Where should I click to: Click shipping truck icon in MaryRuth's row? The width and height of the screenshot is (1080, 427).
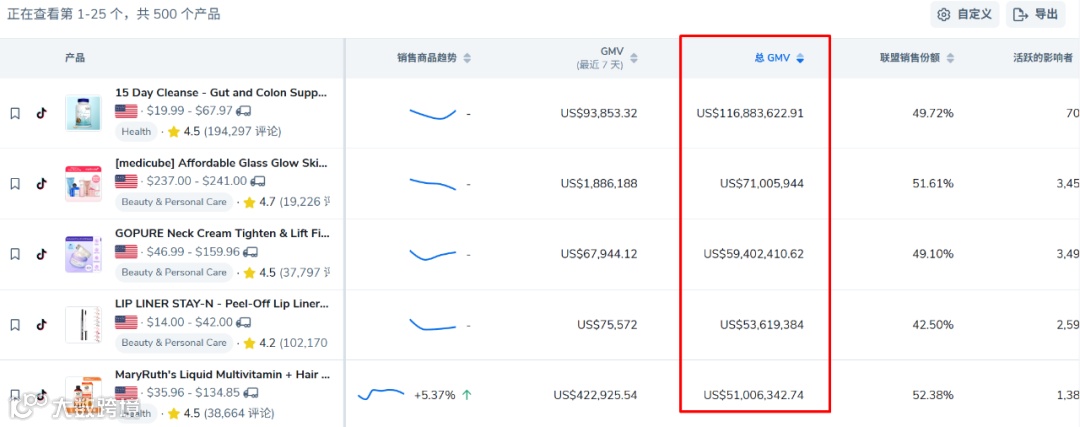pos(251,393)
